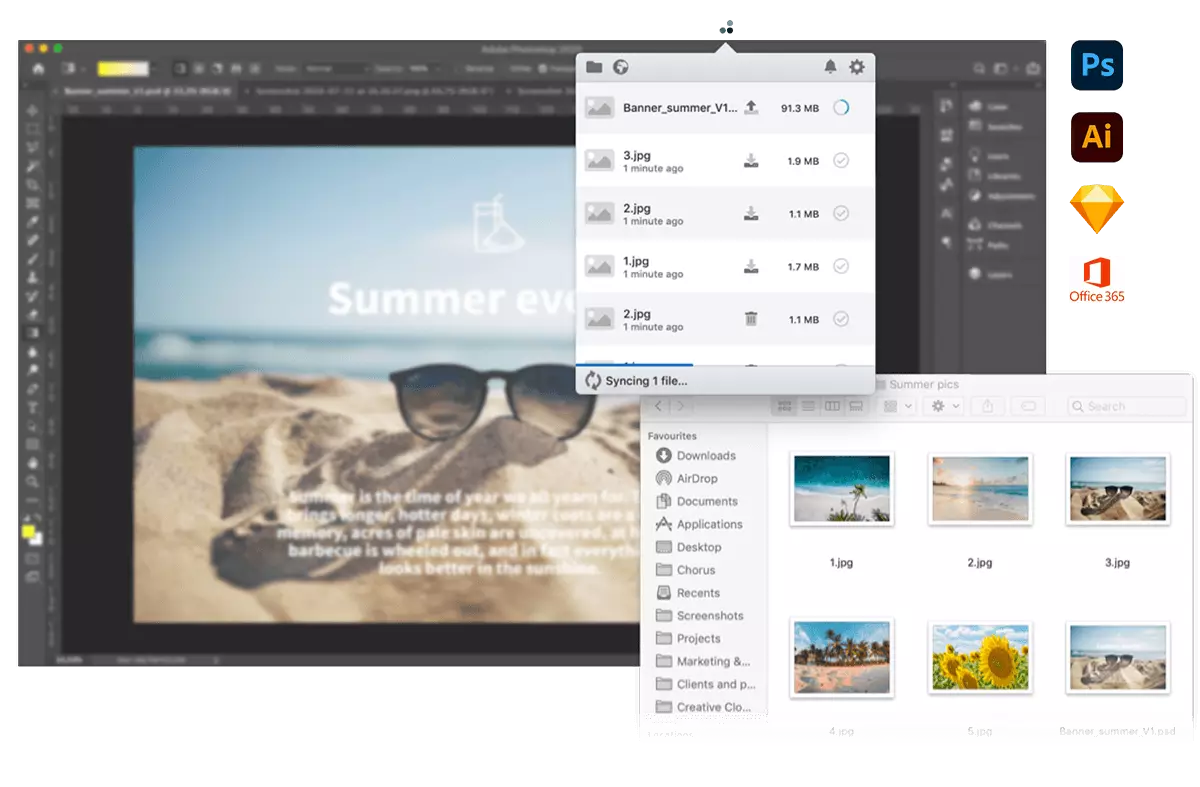This screenshot has width=1200, height=787.
Task: Select the Brush tool in Photoshop
Action: [32, 257]
